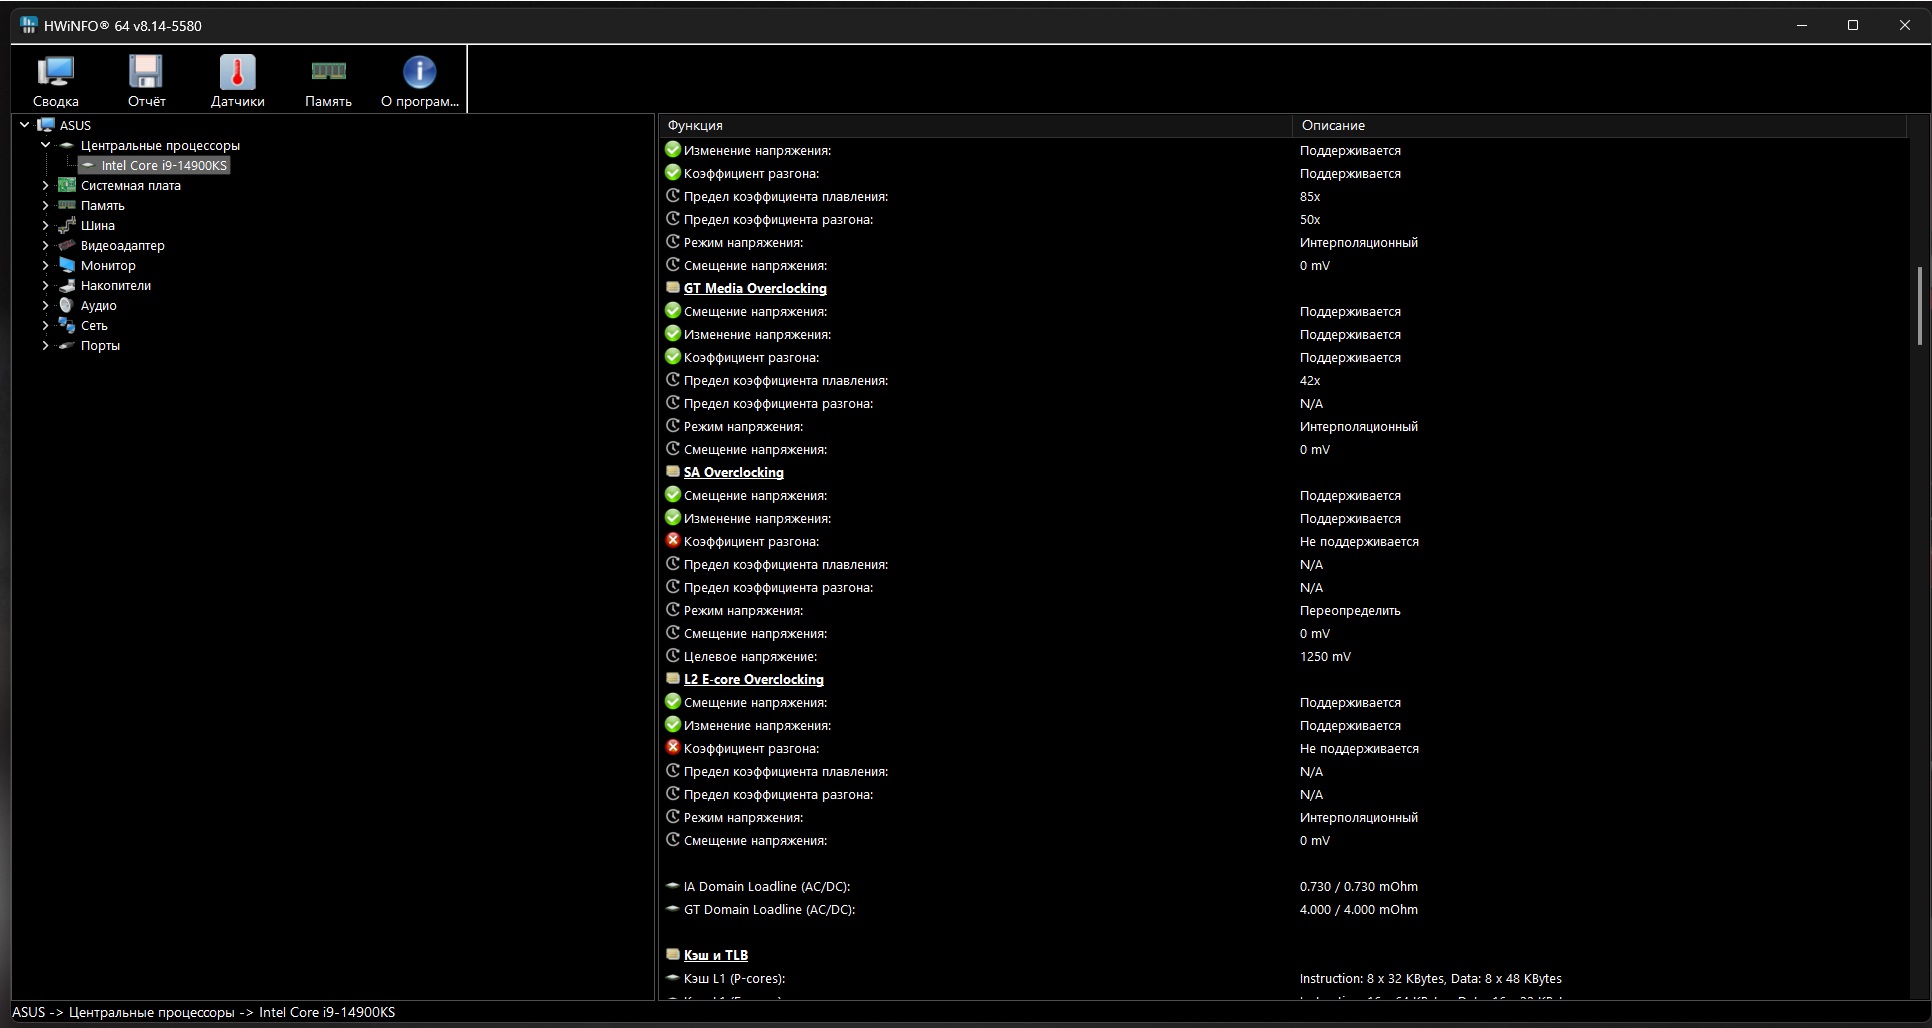Click the L2 E-core Overclocking heading
This screenshot has height=1028, width=1932.
tap(754, 679)
